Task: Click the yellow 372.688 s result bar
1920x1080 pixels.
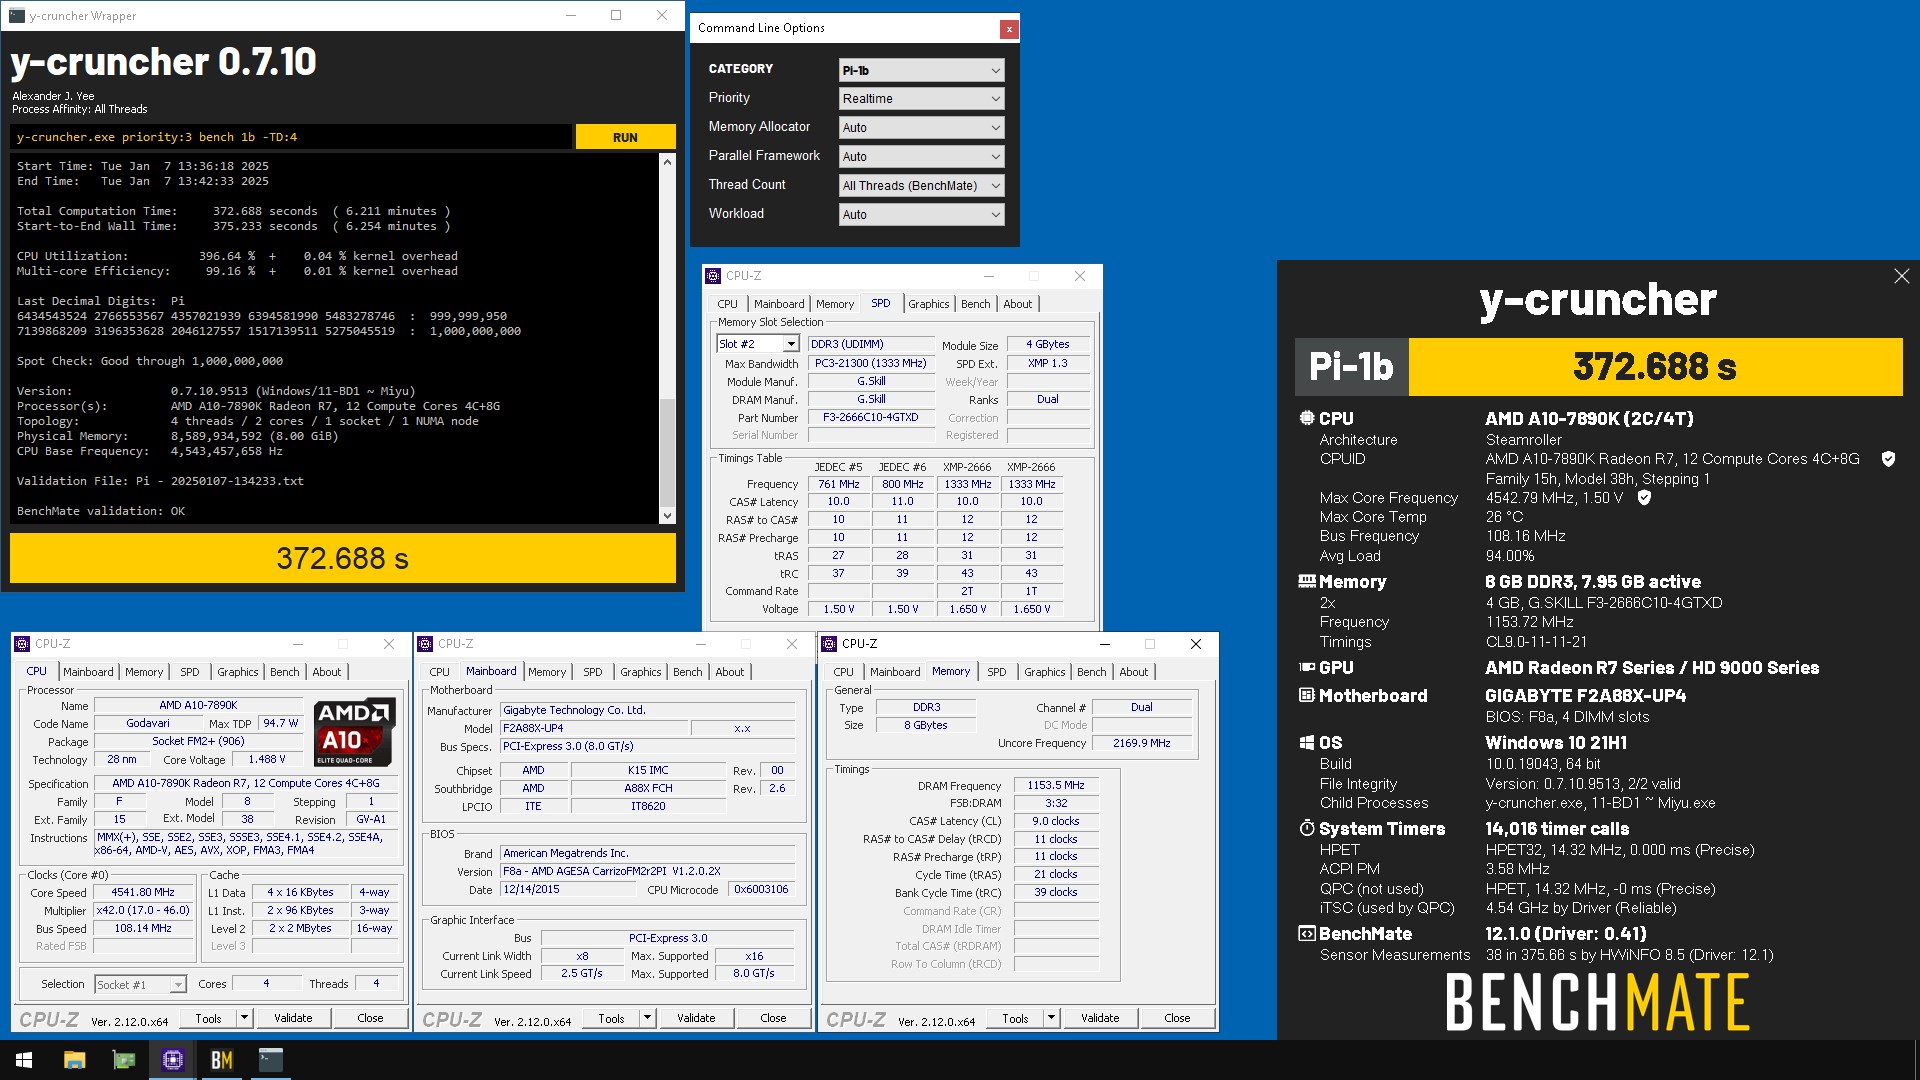Action: (343, 558)
